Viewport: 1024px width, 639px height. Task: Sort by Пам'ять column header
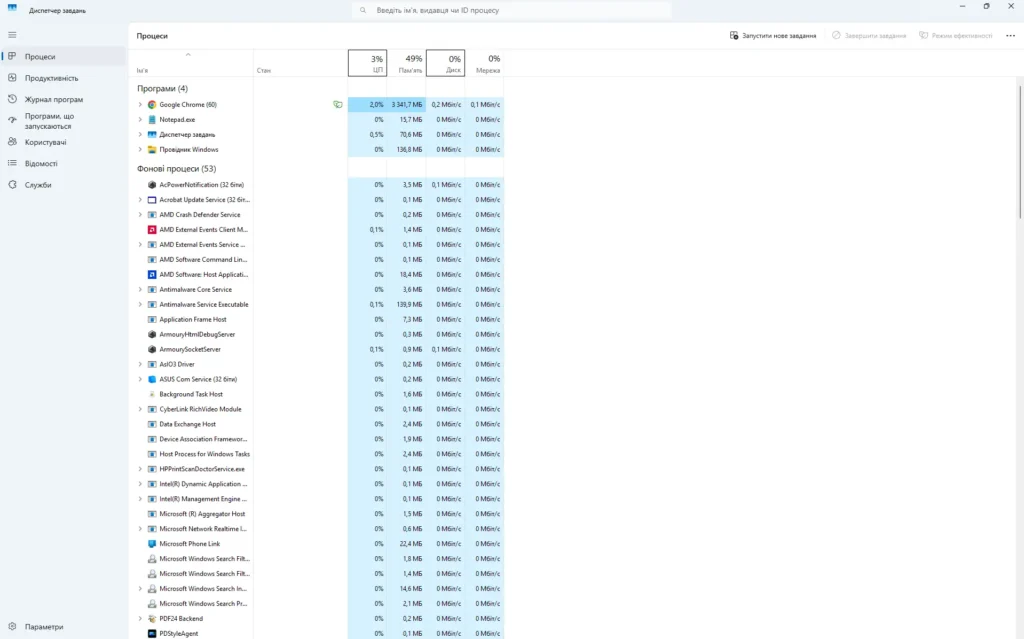(406, 63)
